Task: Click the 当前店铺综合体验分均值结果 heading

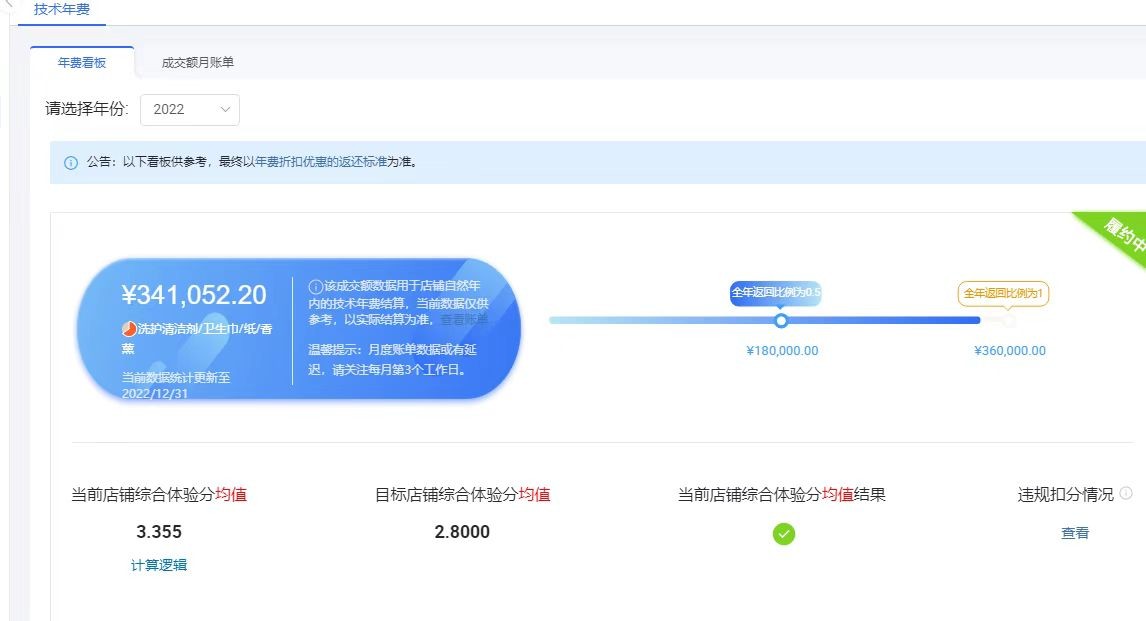Action: 781,495
